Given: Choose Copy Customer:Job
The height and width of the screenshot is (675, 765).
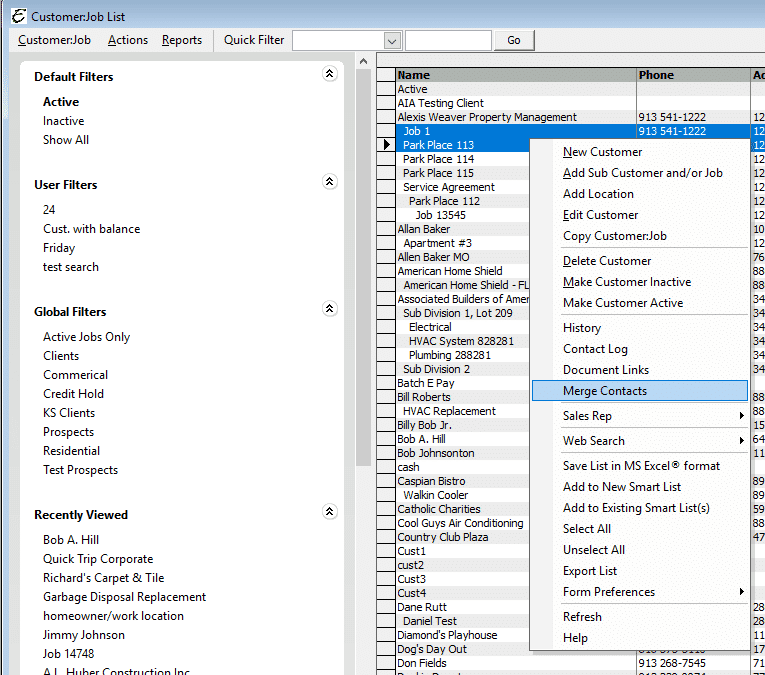Looking at the screenshot, I should pyautogui.click(x=615, y=236).
